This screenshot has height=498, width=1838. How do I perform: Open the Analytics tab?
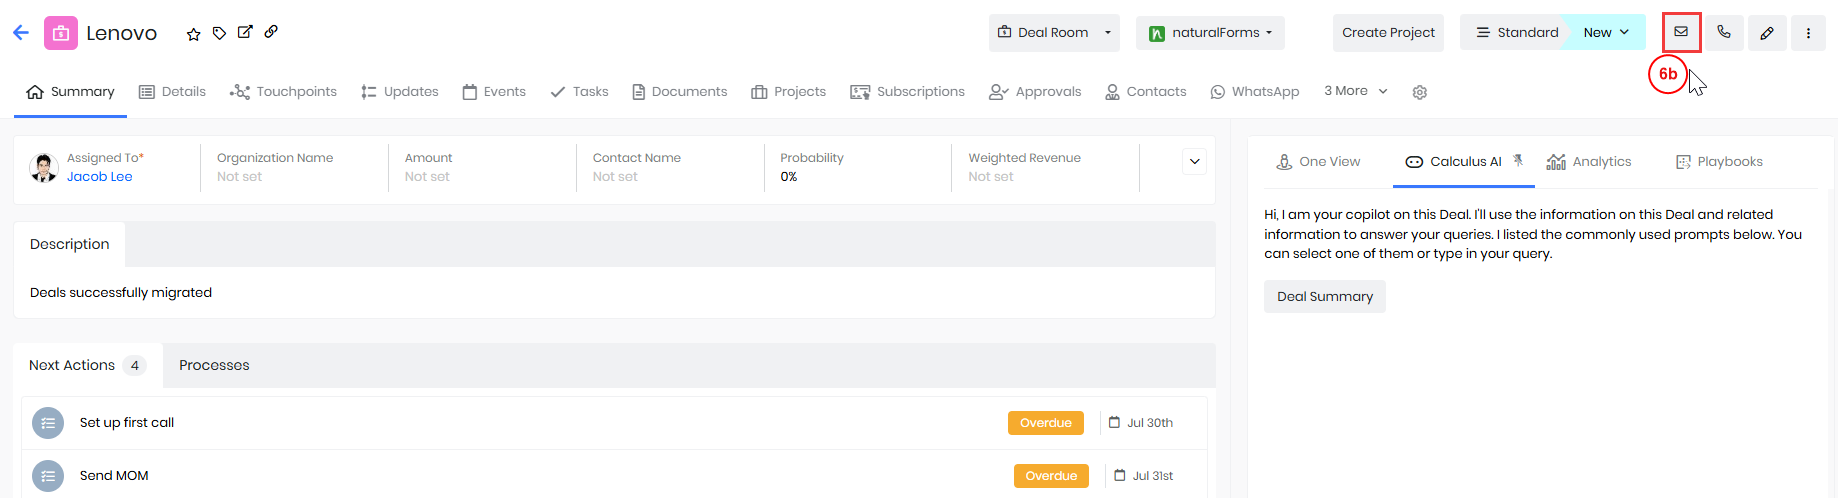coord(1588,162)
